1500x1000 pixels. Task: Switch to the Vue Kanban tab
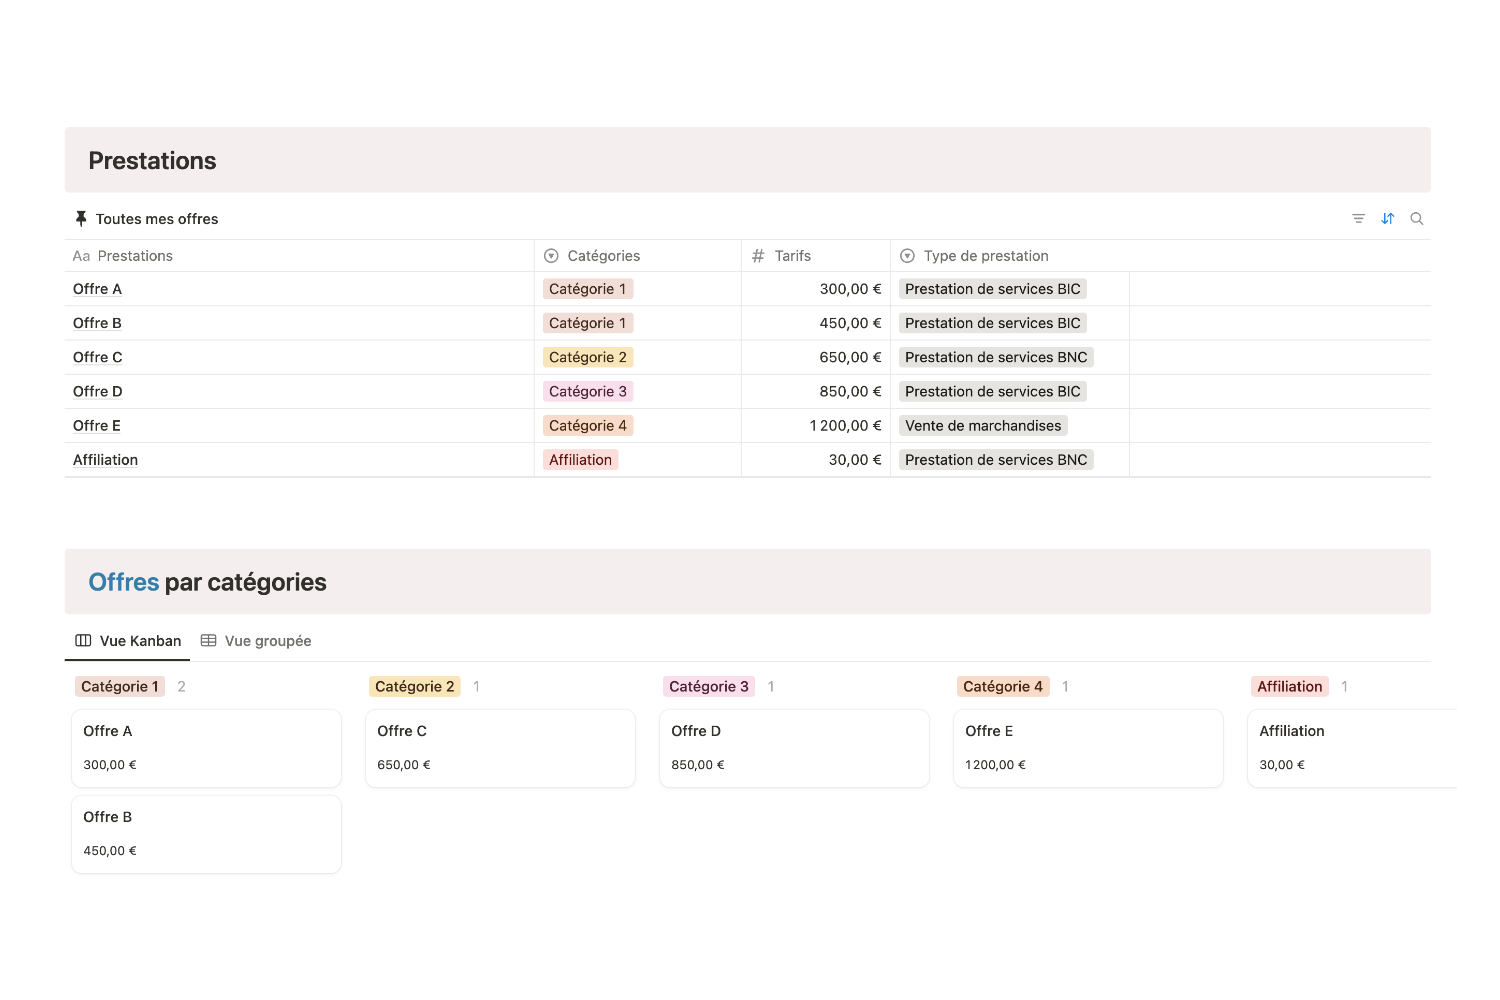pyautogui.click(x=128, y=641)
